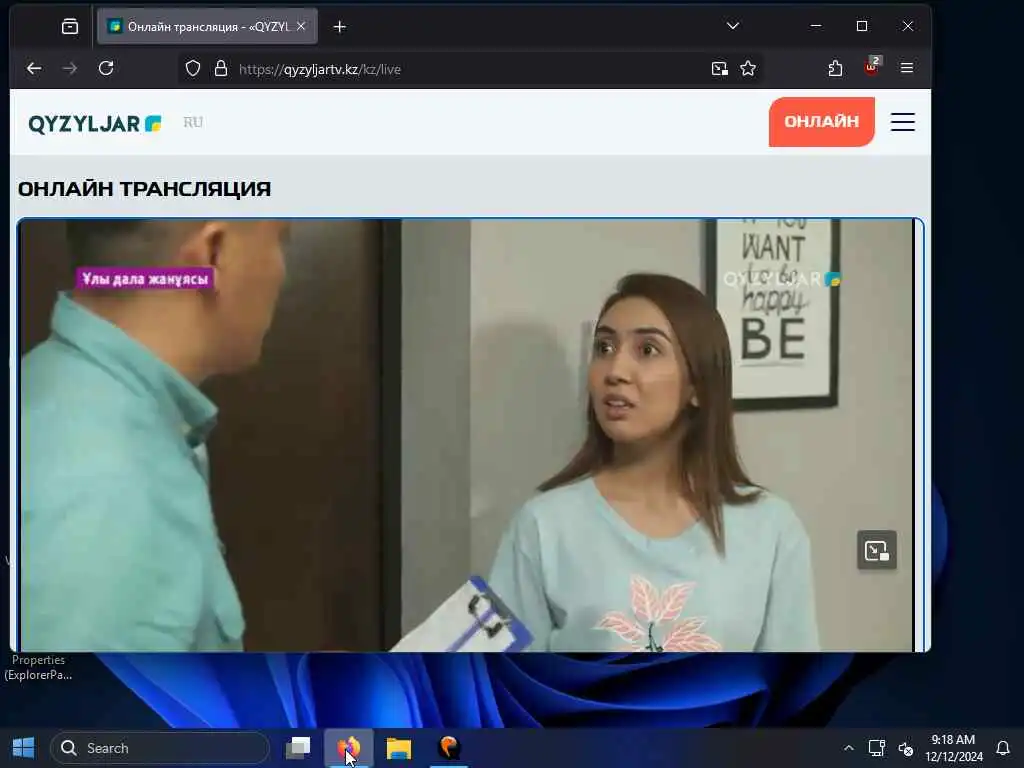Close the Firefox window
Image resolution: width=1024 pixels, height=768 pixels.
click(x=908, y=26)
